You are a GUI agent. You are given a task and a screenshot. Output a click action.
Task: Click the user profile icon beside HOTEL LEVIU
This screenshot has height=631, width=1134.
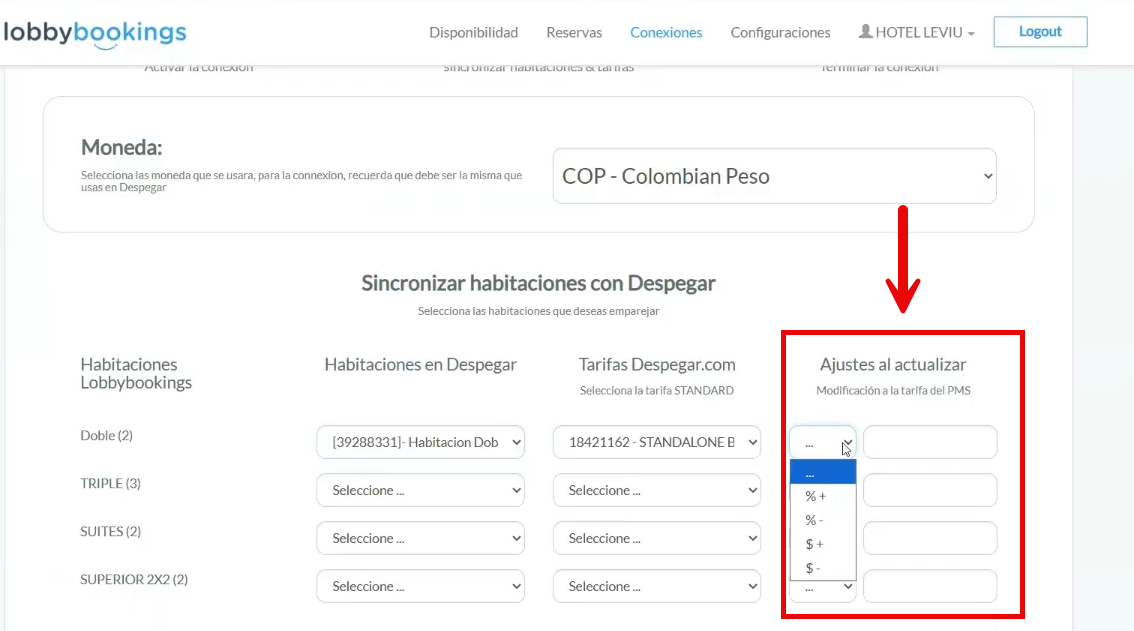click(865, 31)
